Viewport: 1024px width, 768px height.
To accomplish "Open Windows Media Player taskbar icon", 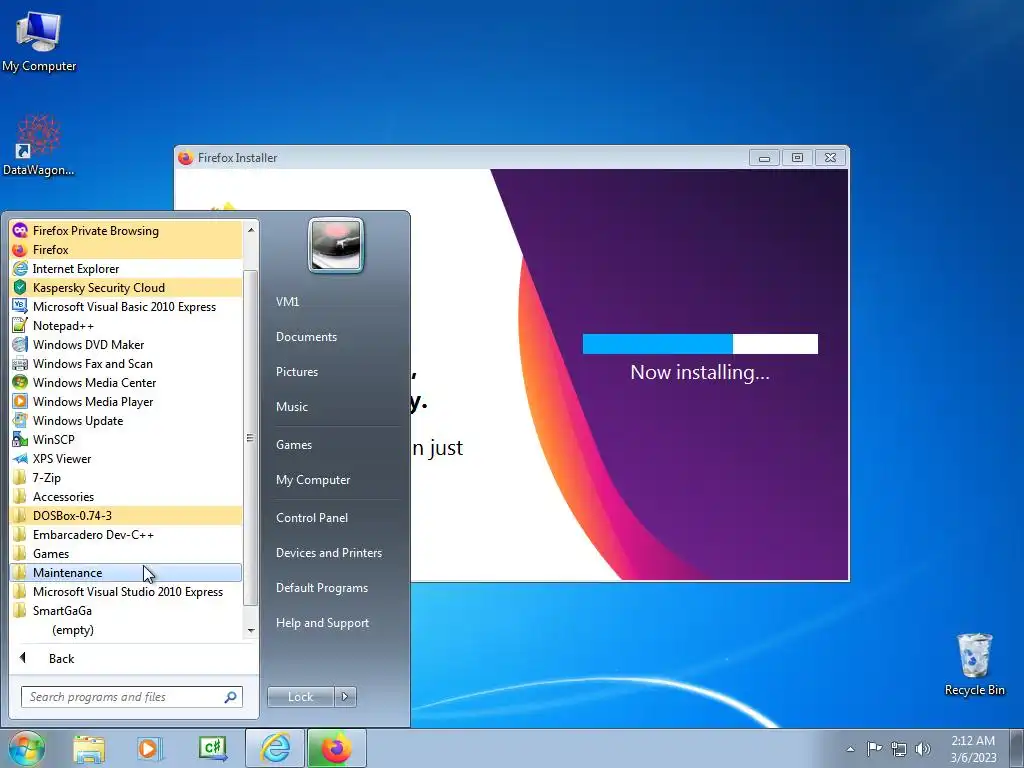I will tap(150, 749).
